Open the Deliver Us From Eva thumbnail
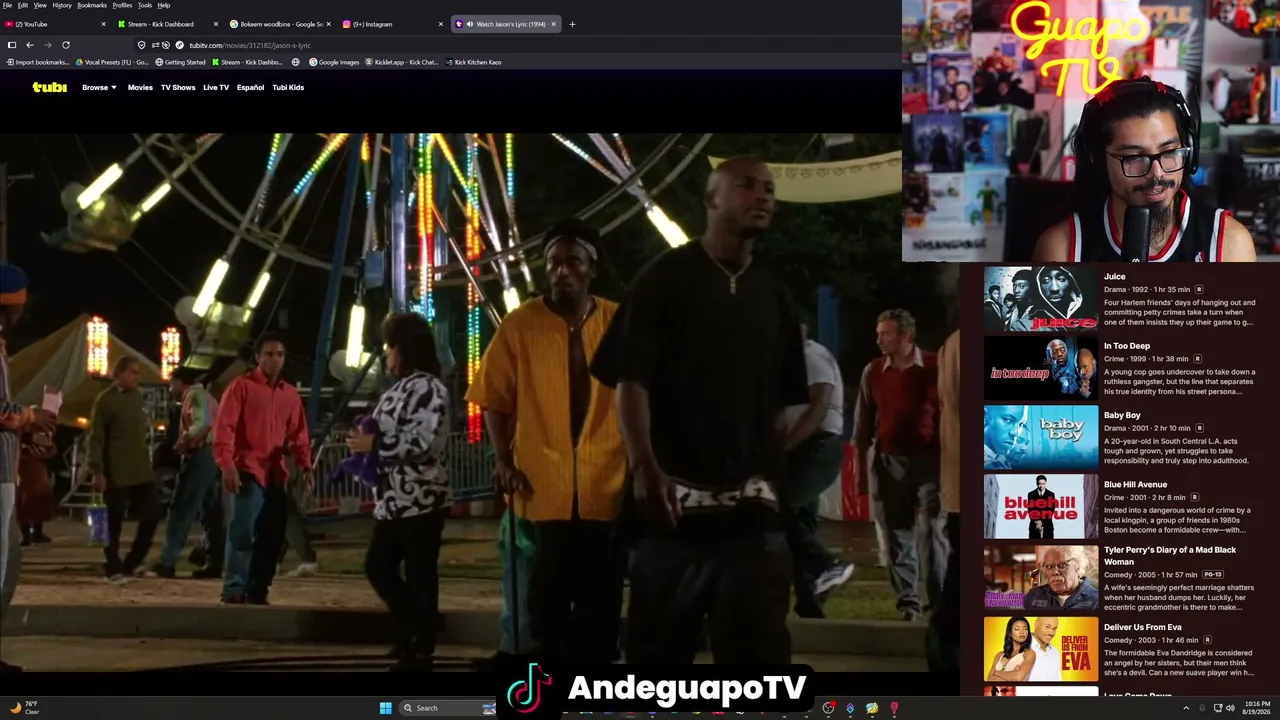Screen dimensions: 1280x720 1041,649
